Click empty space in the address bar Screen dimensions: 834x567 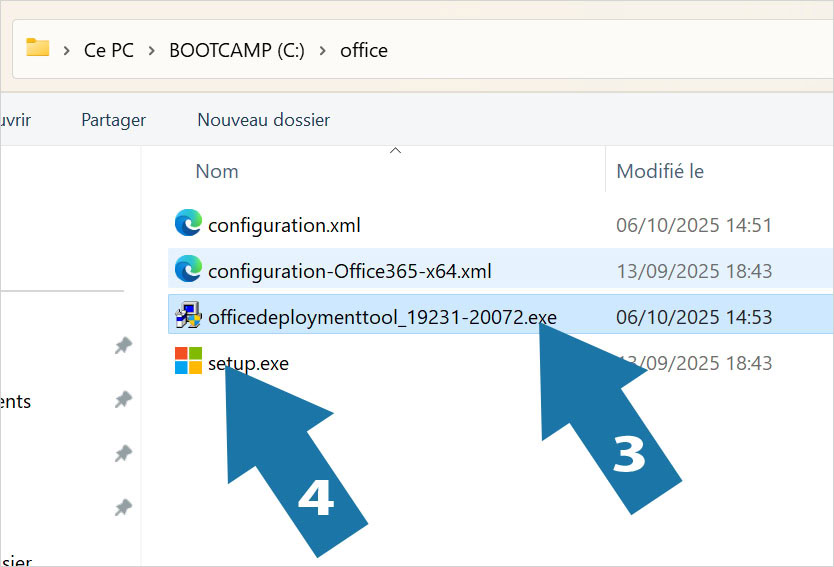[x=600, y=50]
